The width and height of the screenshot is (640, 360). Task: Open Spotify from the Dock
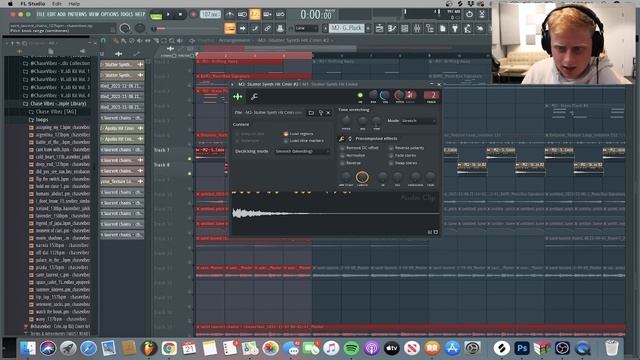click(351, 348)
